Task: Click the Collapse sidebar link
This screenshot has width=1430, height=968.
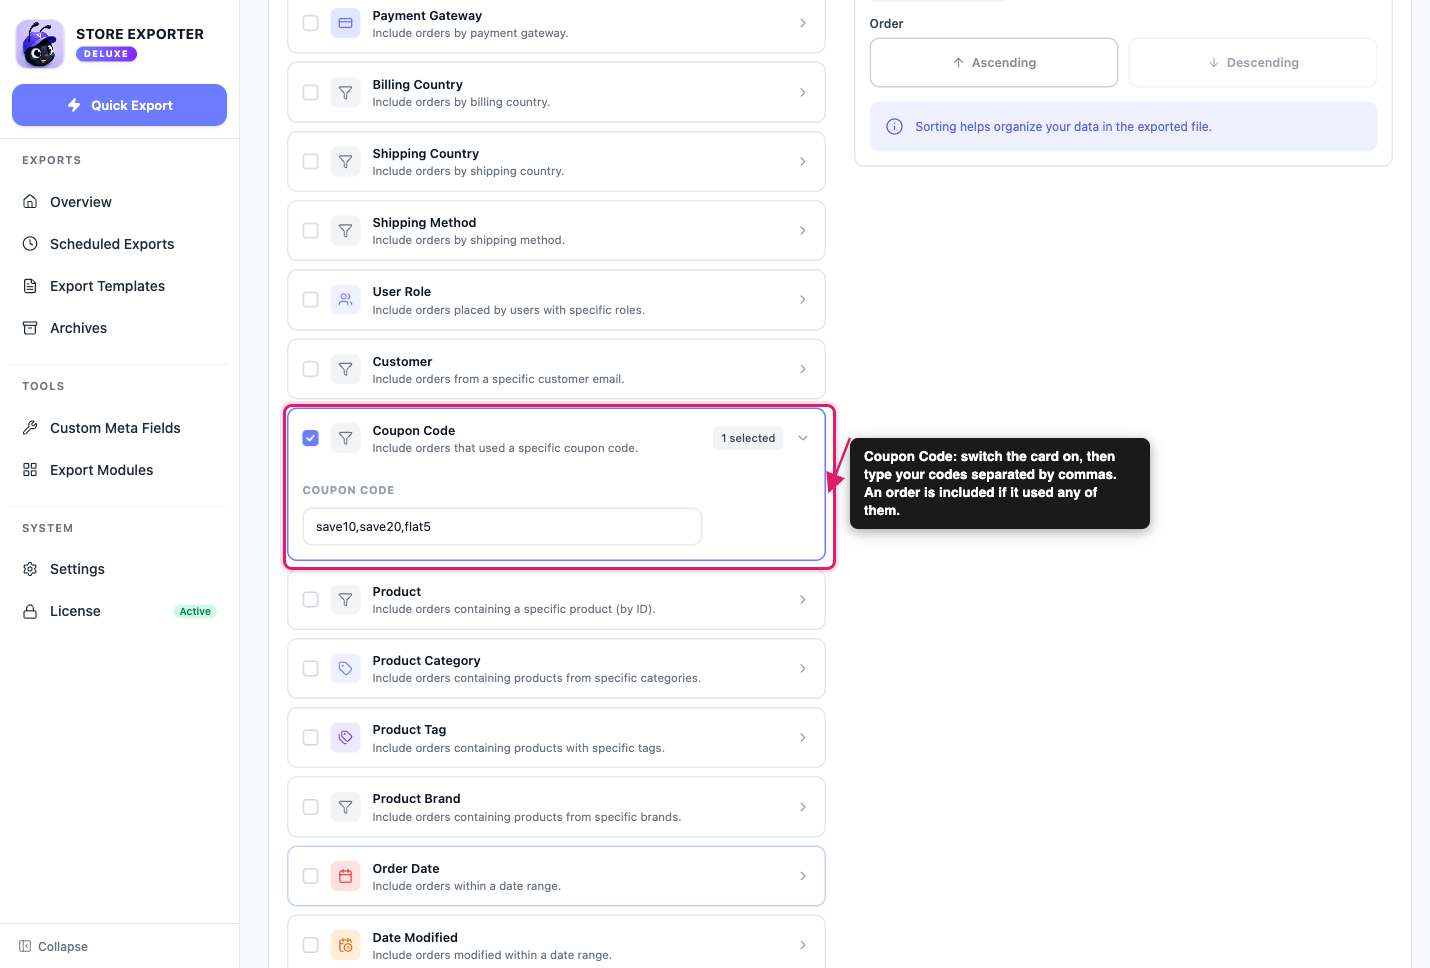Action: coord(53,946)
